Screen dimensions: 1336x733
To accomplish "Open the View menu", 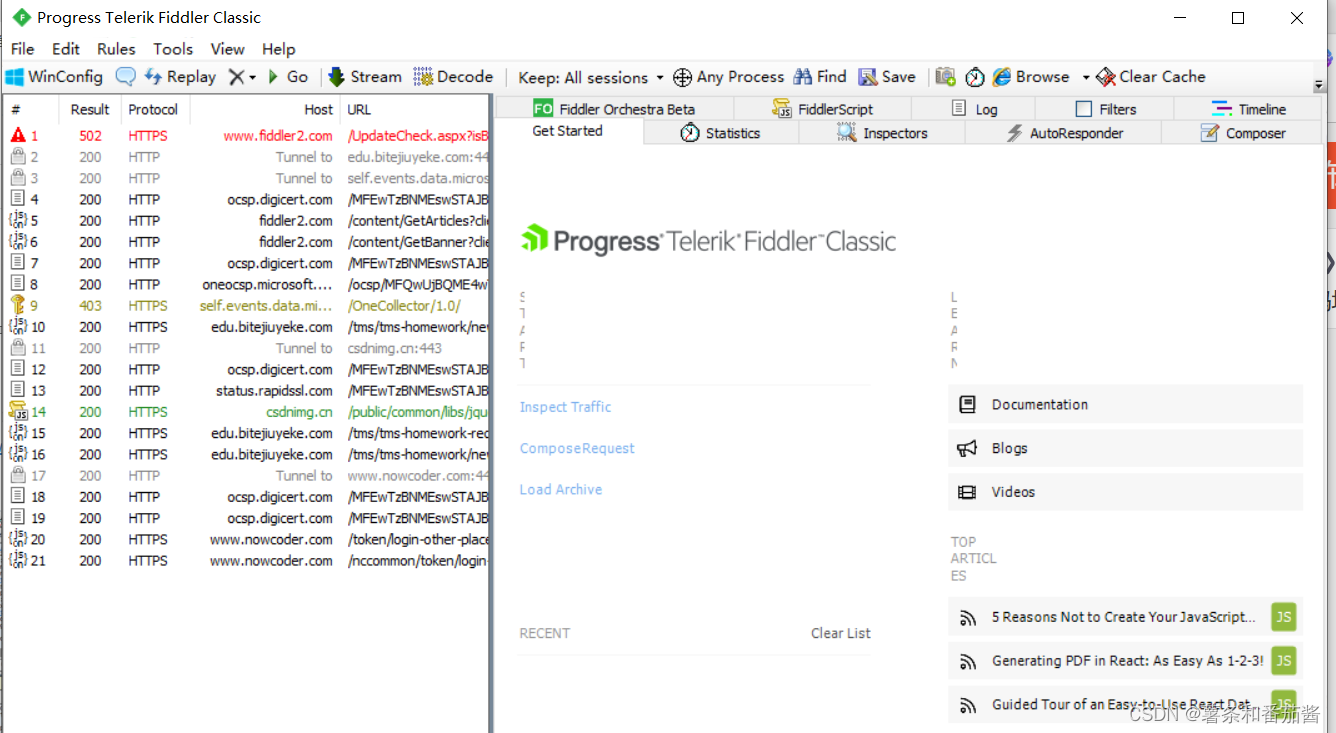I will click(227, 48).
